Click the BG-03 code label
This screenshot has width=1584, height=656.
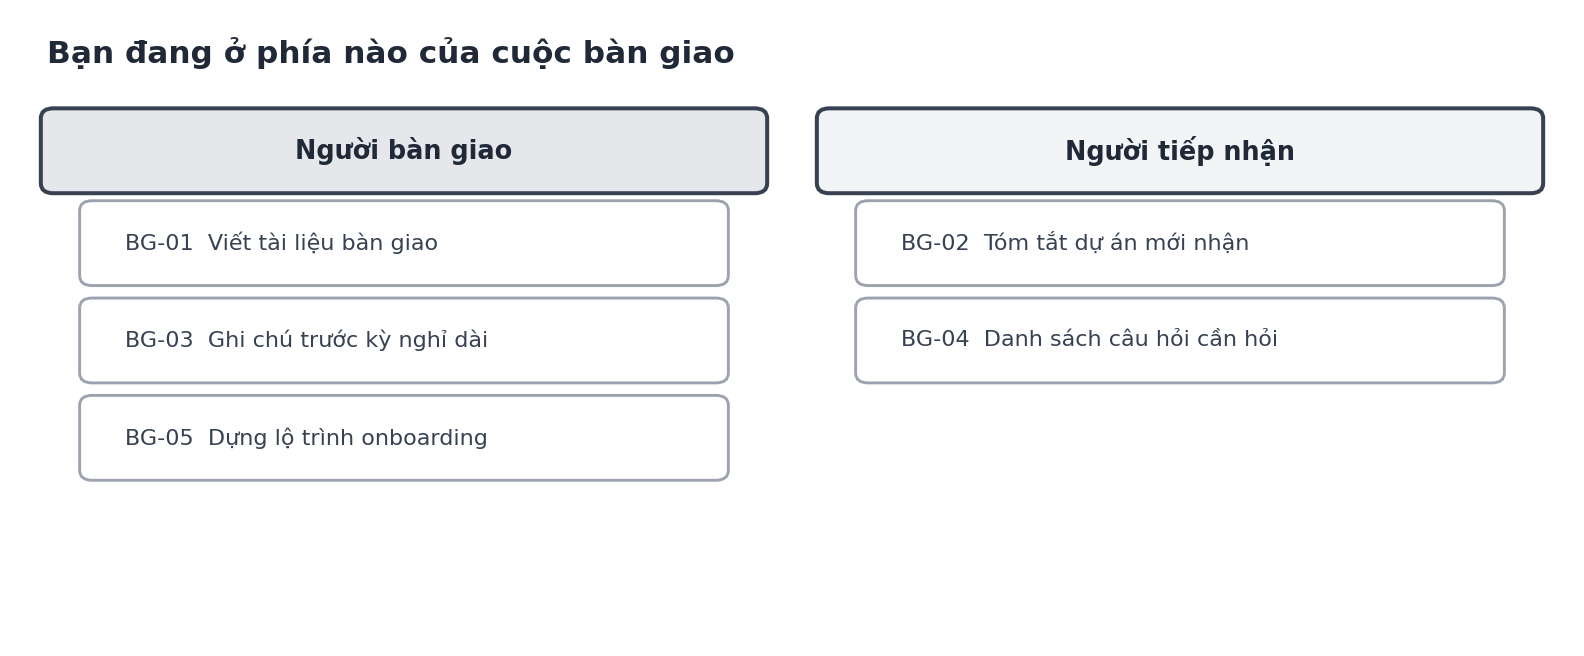[159, 341]
